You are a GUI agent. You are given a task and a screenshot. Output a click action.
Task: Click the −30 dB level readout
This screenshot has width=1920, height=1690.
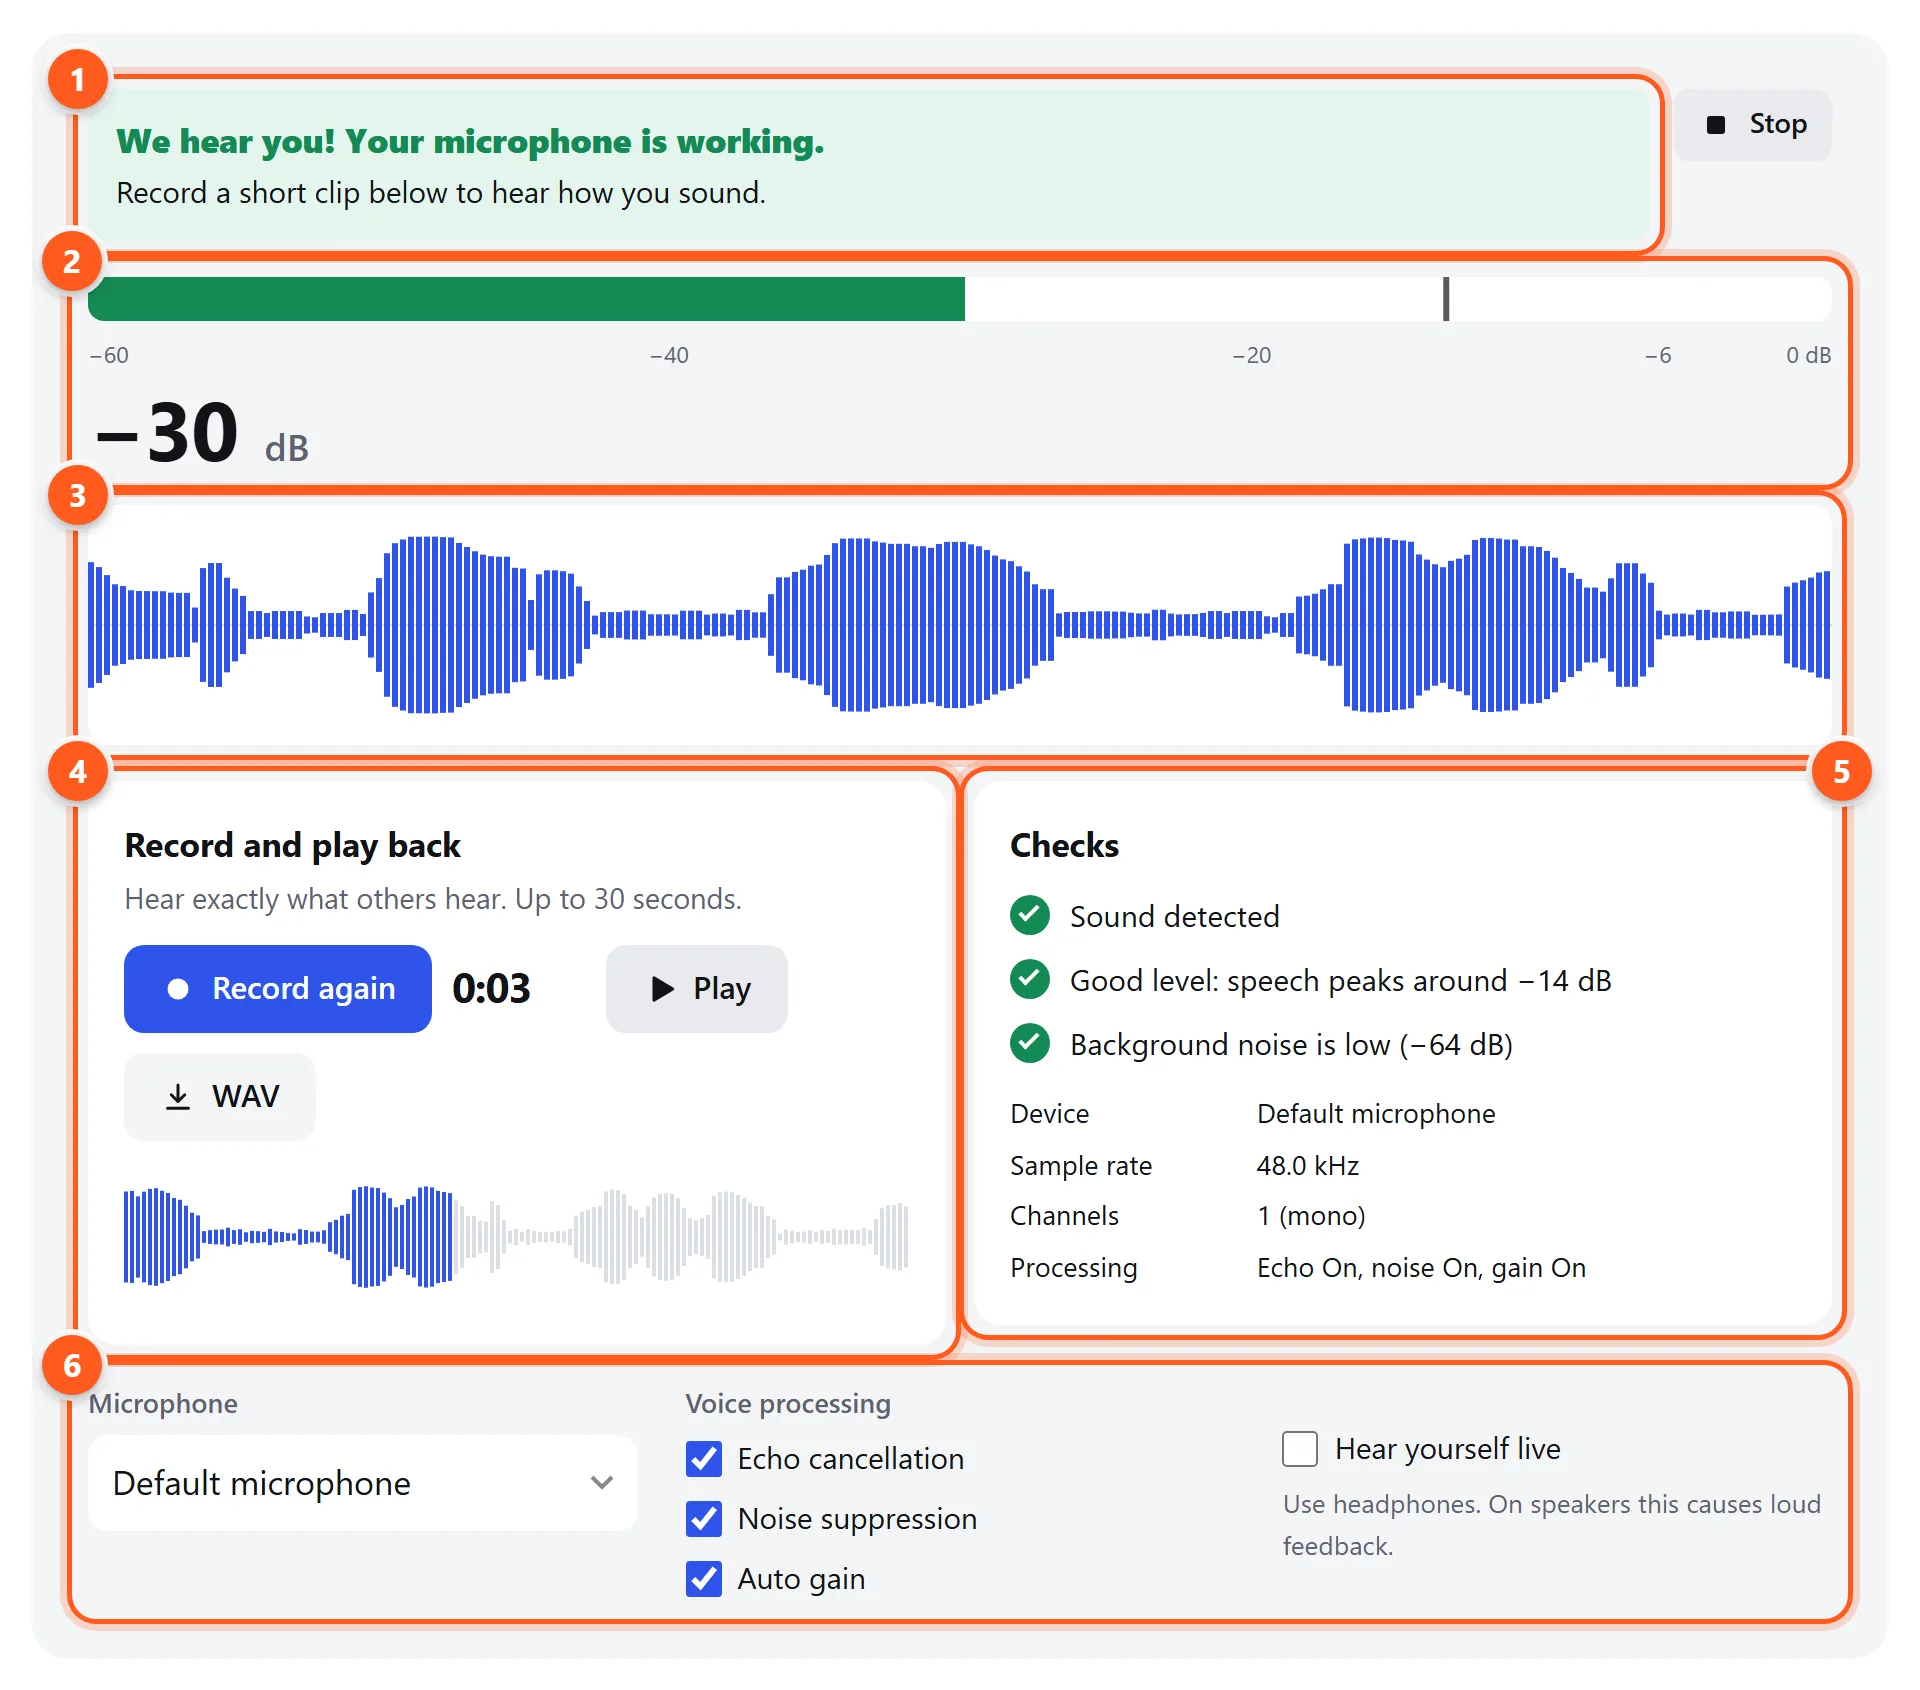coord(202,434)
